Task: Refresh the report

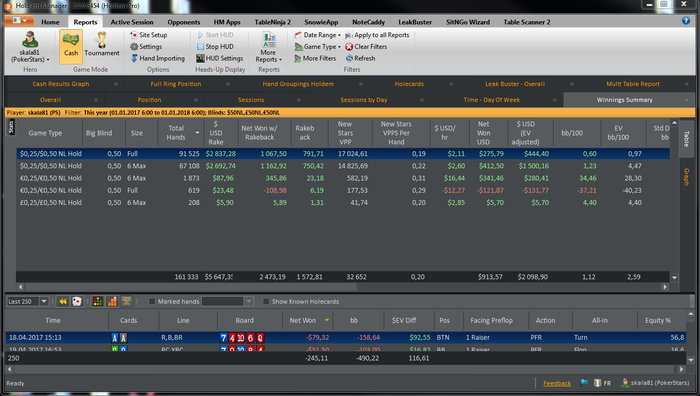Action: (360, 58)
